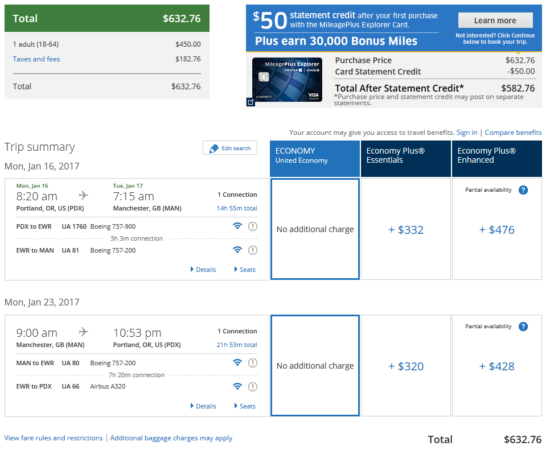Click Edit search button
This screenshot has width=550, height=450.
[x=230, y=148]
